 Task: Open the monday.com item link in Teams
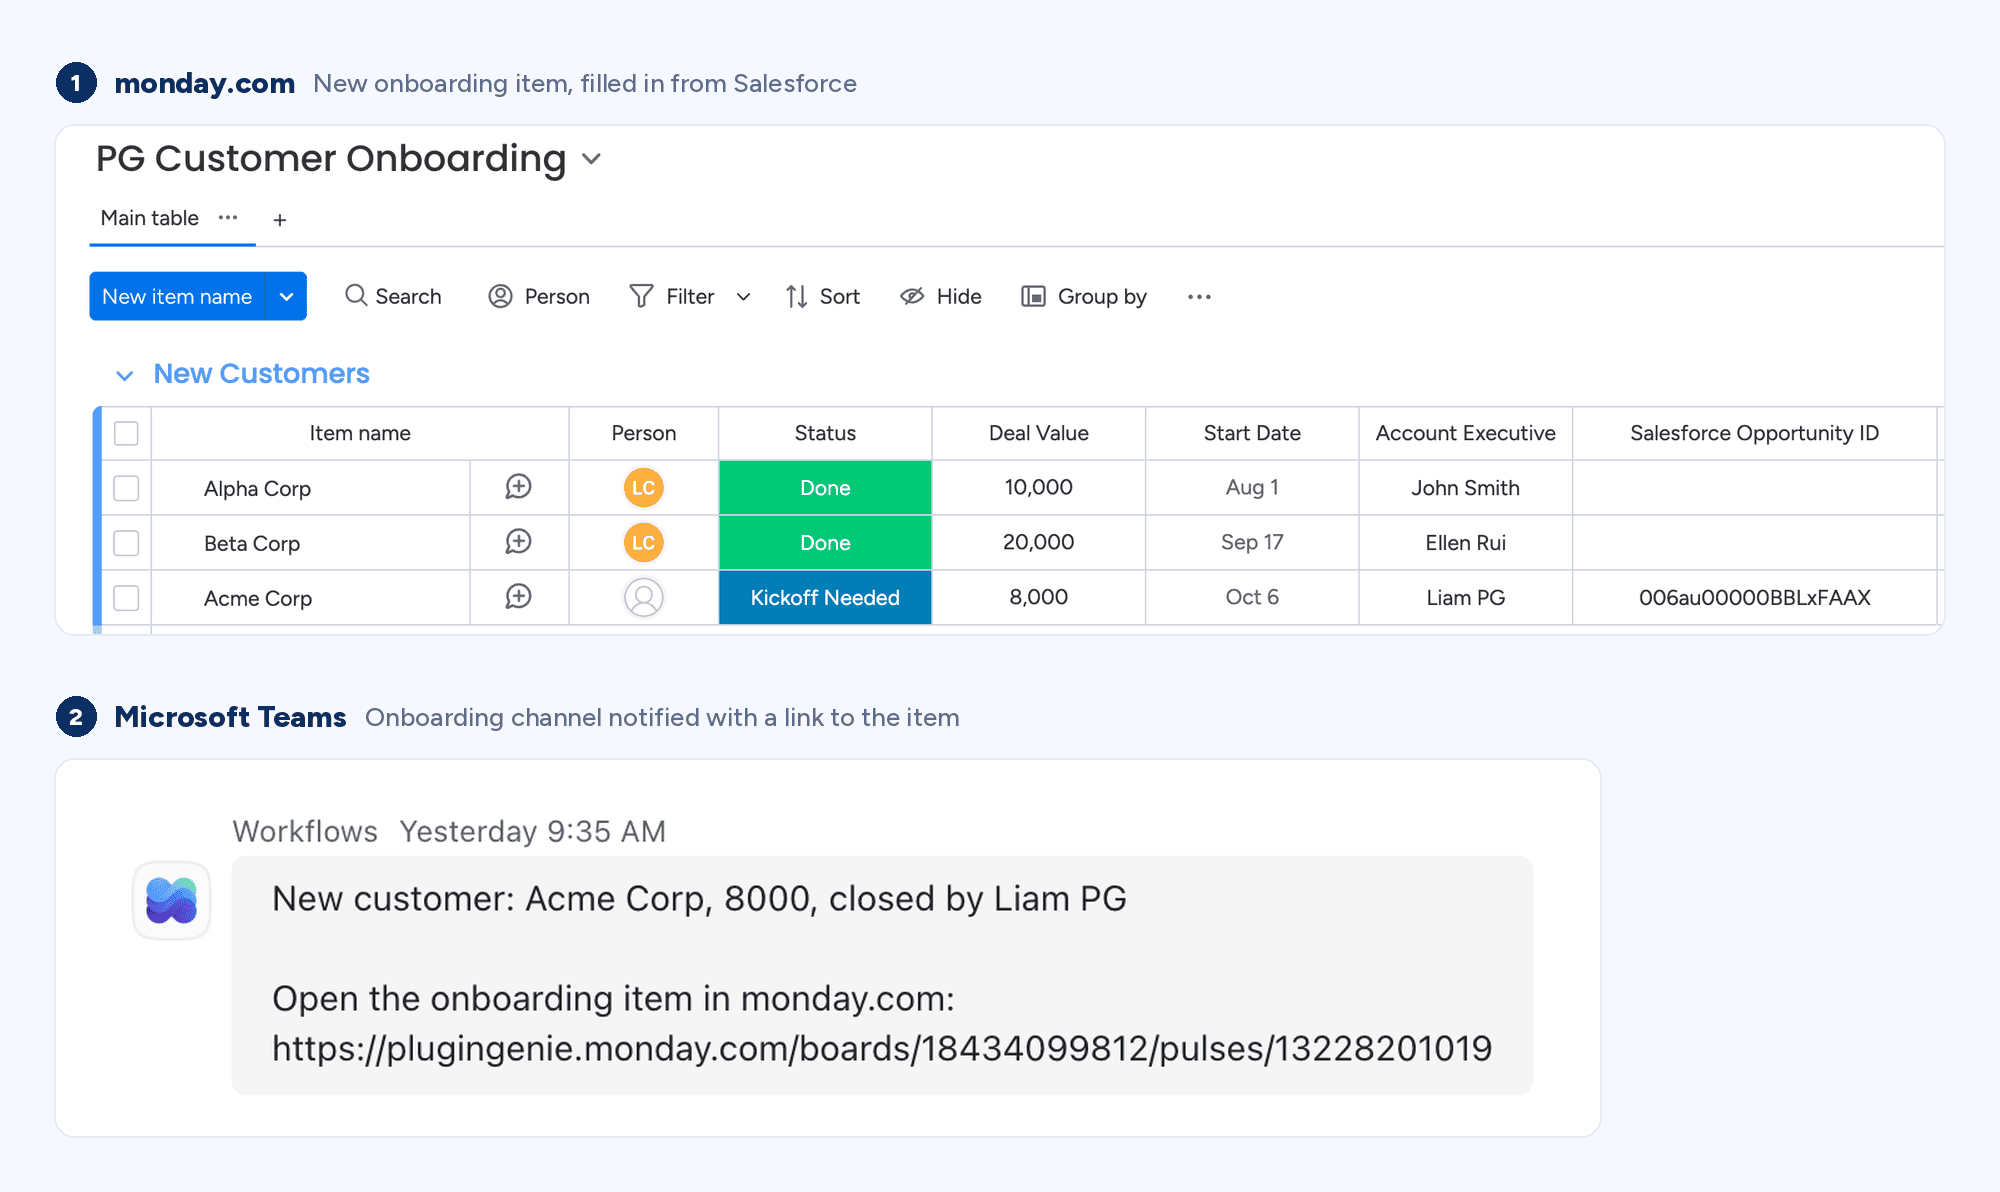(882, 1048)
